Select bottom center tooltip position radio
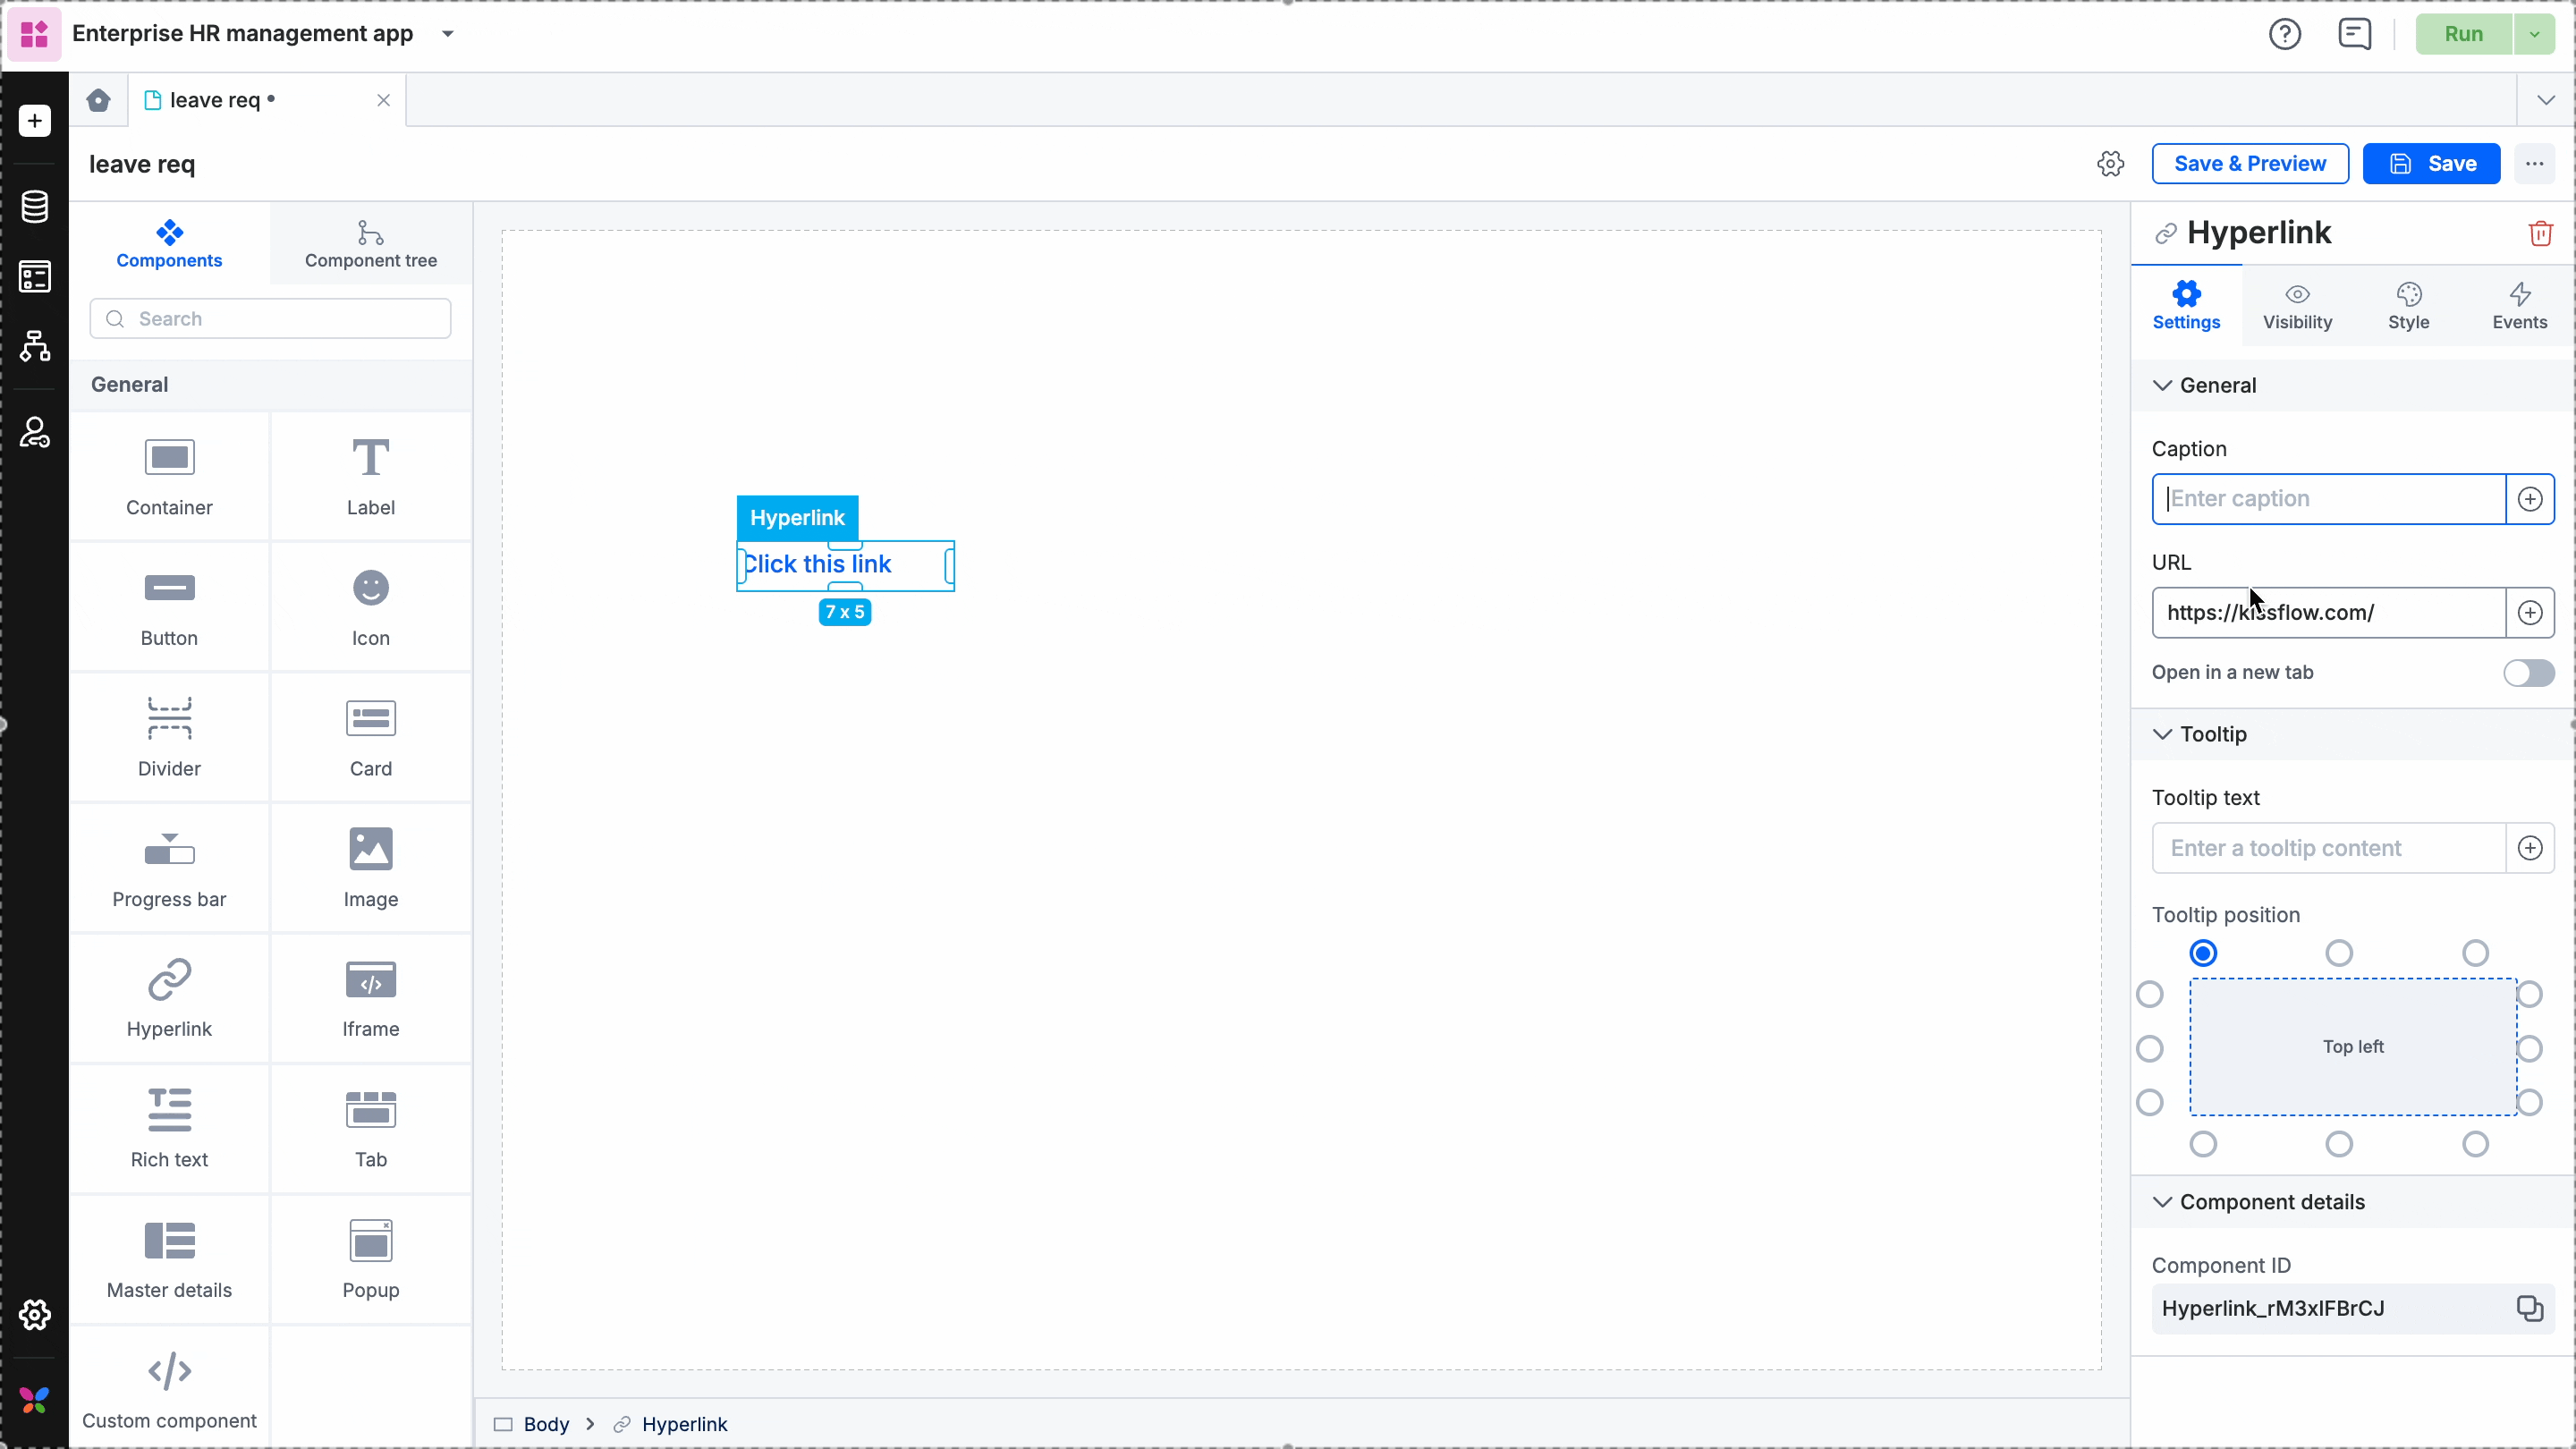 click(x=2339, y=1144)
